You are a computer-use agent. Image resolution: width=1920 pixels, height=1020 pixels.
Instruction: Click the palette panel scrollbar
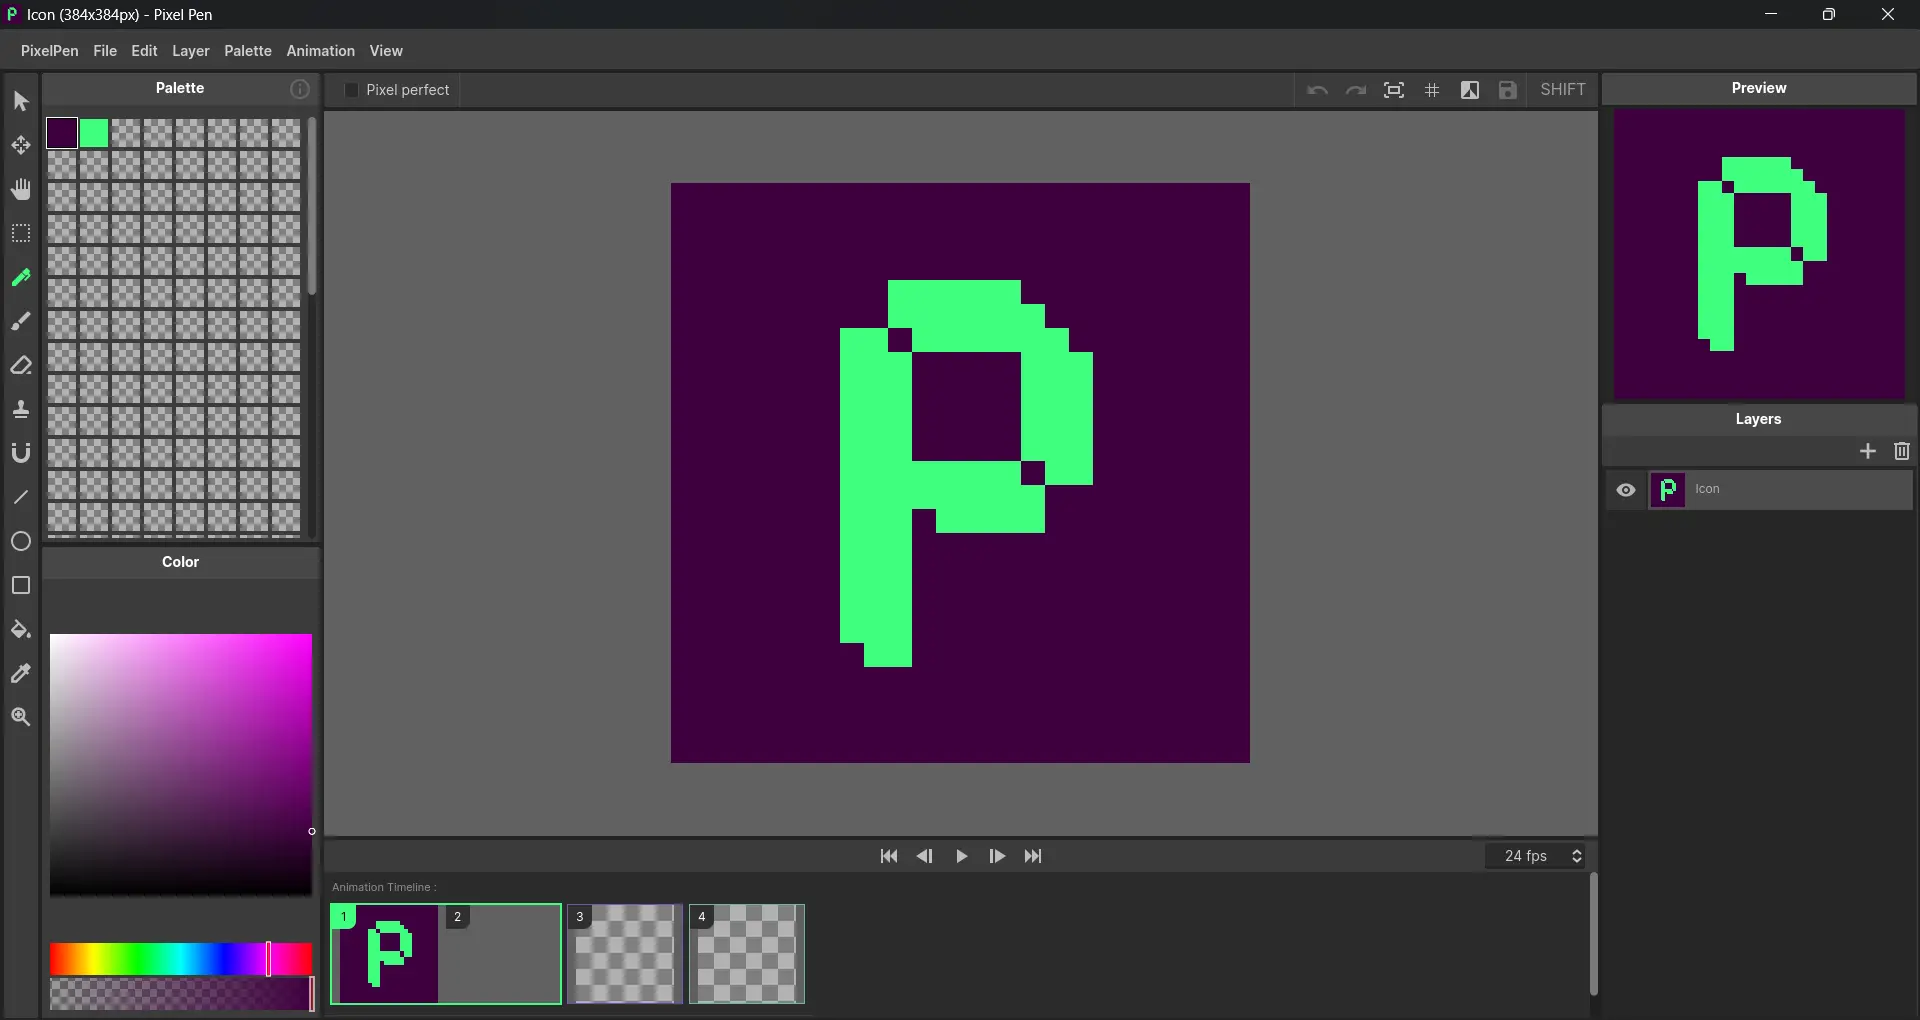click(x=312, y=206)
